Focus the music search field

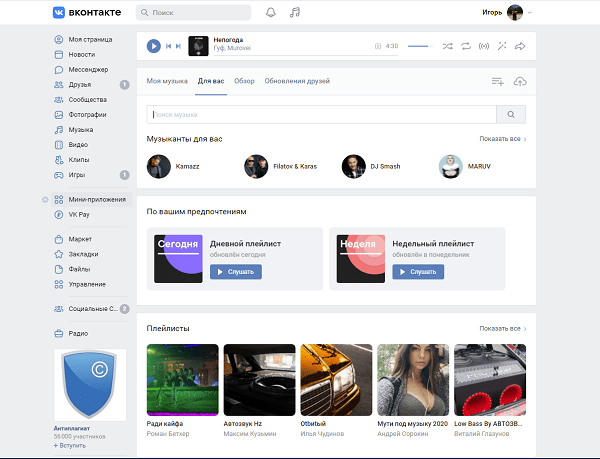tap(321, 114)
